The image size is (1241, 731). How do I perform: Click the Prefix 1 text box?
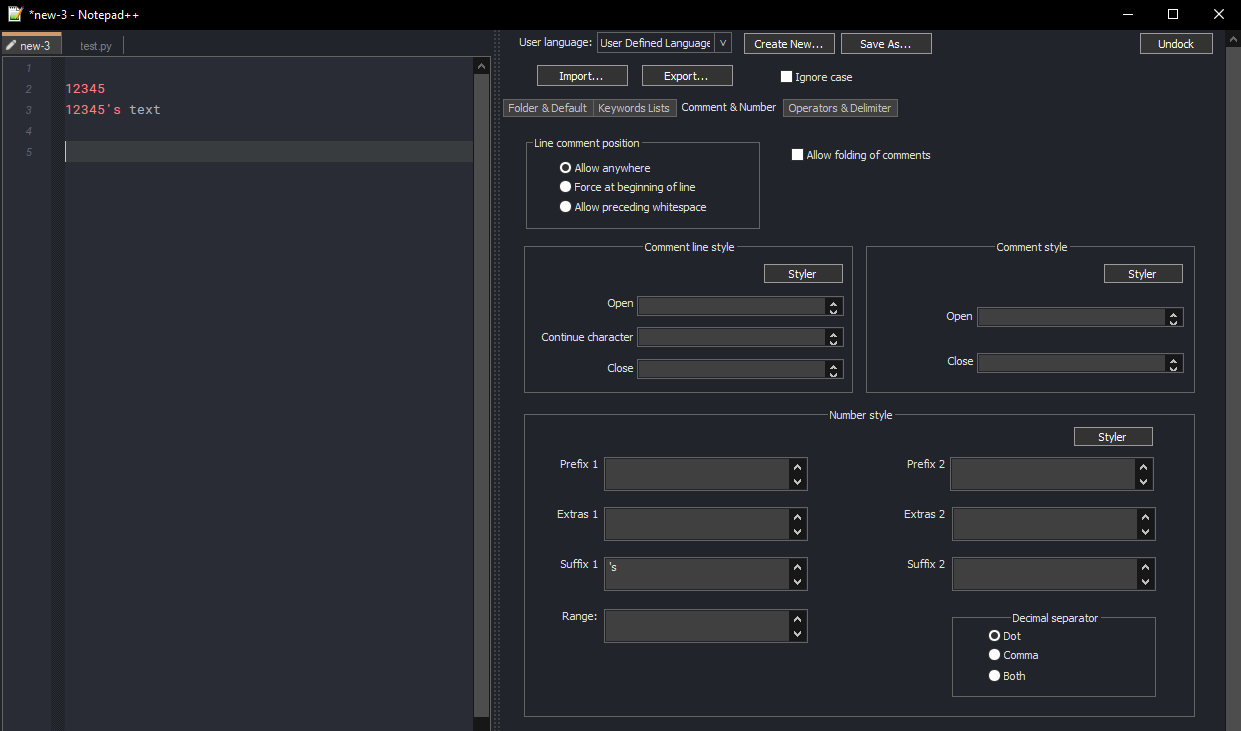(697, 474)
